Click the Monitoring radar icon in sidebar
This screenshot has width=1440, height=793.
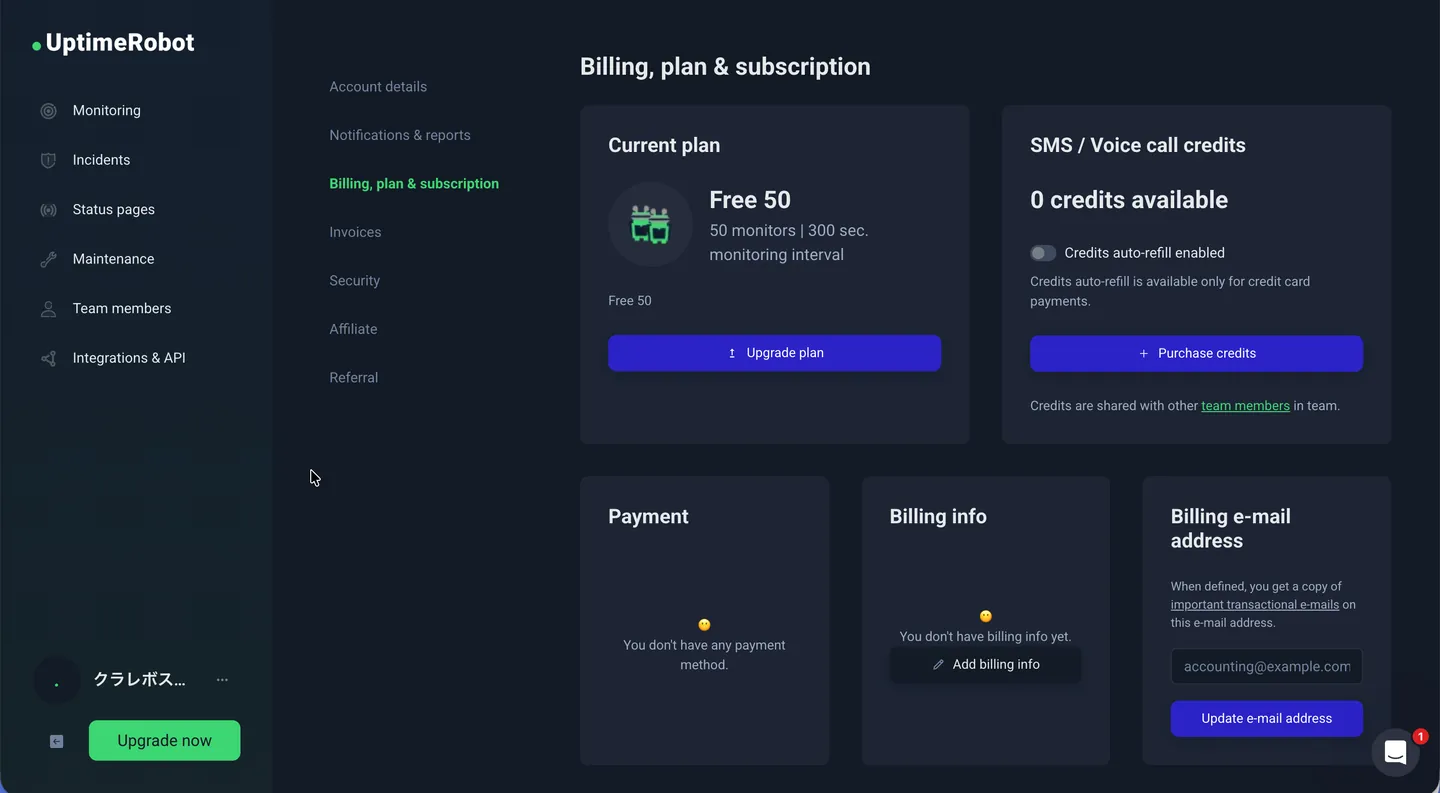point(48,111)
